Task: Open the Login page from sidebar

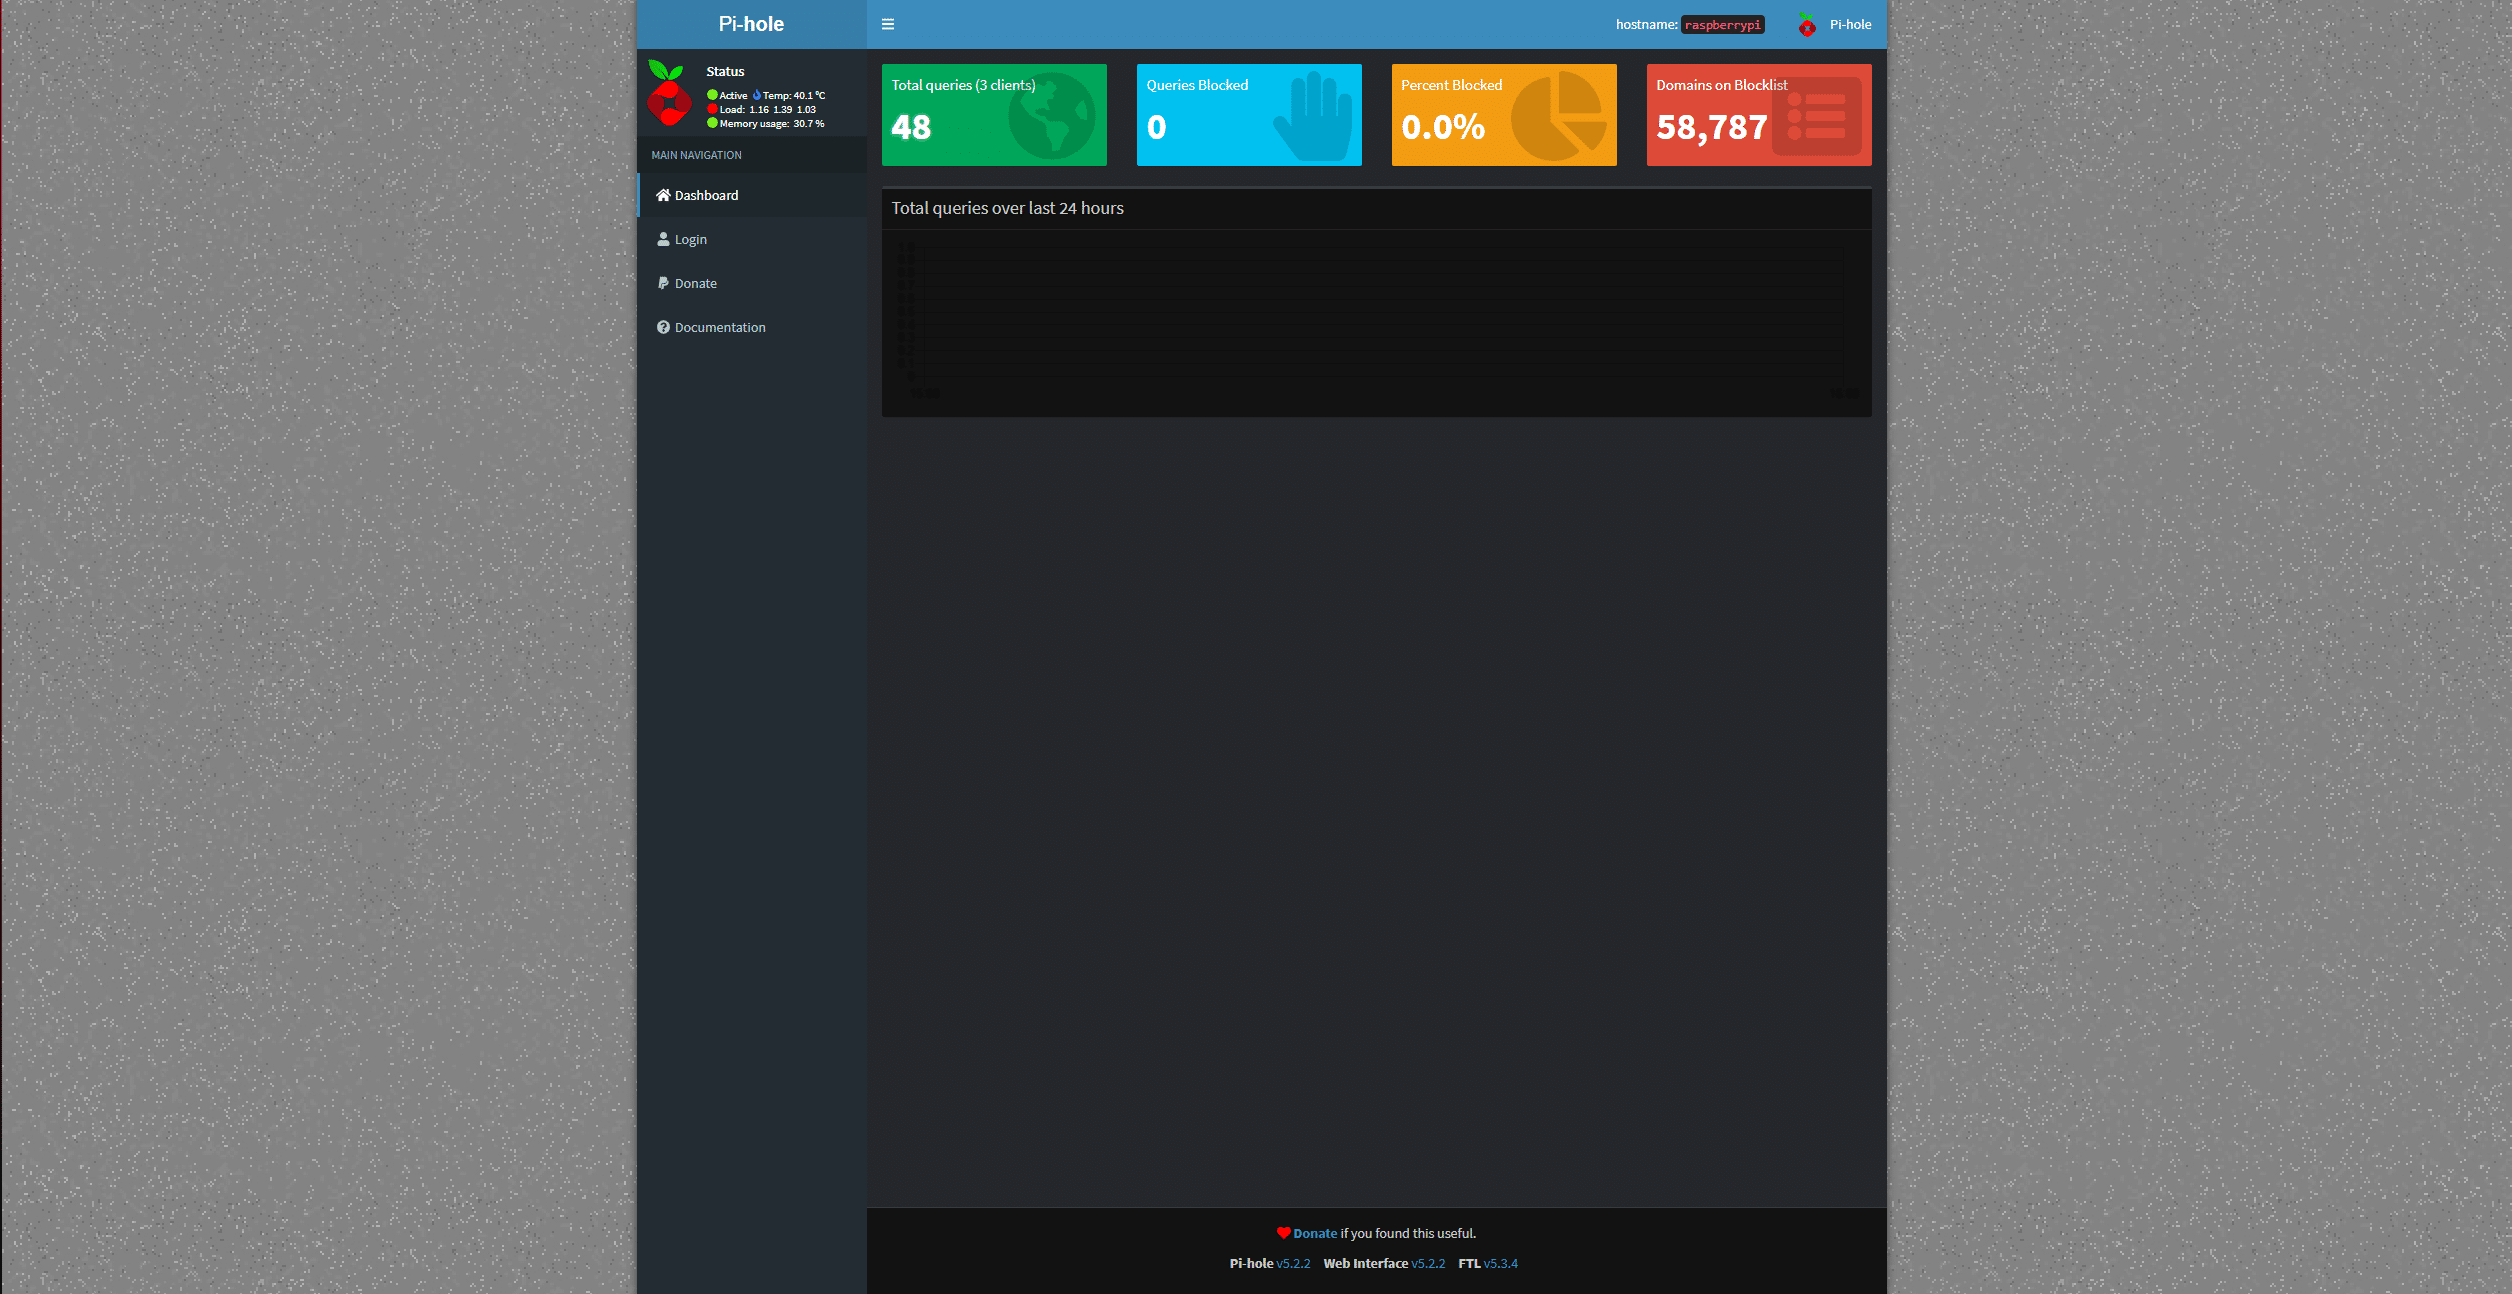Action: [690, 239]
